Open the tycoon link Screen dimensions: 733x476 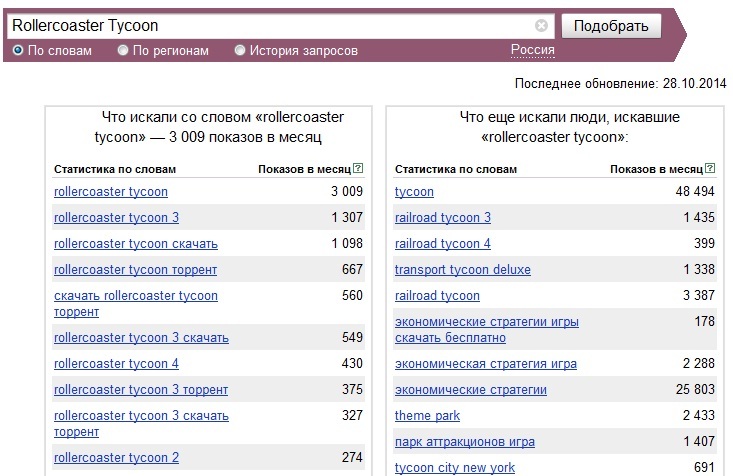414,192
